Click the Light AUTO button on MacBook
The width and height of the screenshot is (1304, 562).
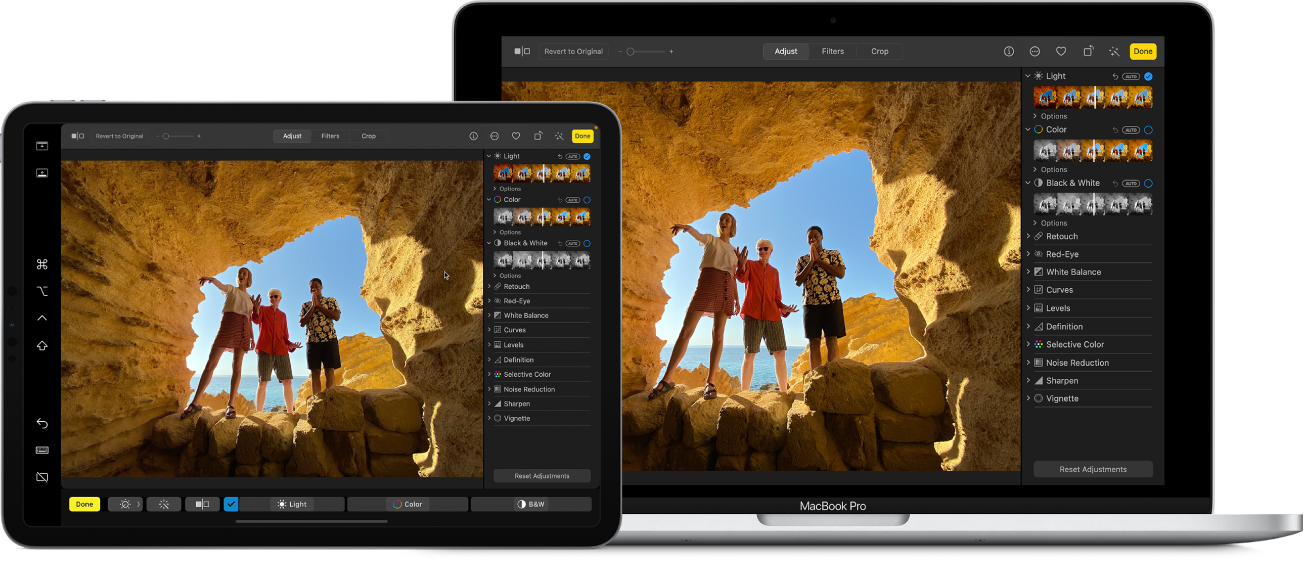pos(1131,76)
